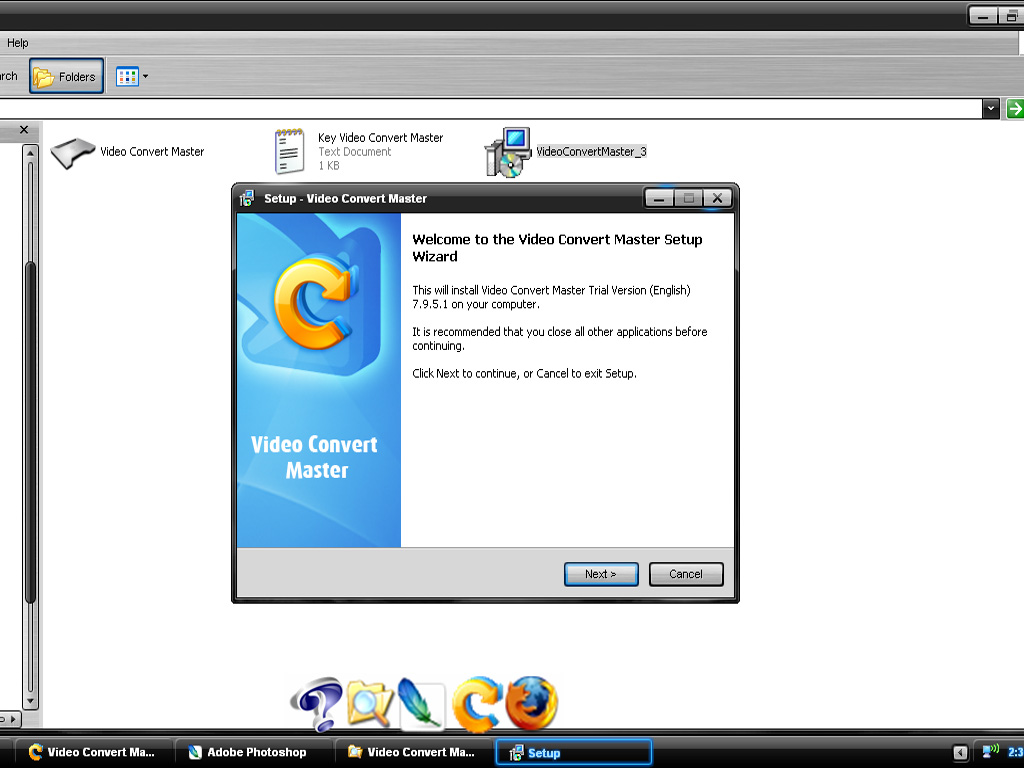Expand the Views dropdown arrow
Viewport: 1024px width, 768px height.
click(x=145, y=76)
